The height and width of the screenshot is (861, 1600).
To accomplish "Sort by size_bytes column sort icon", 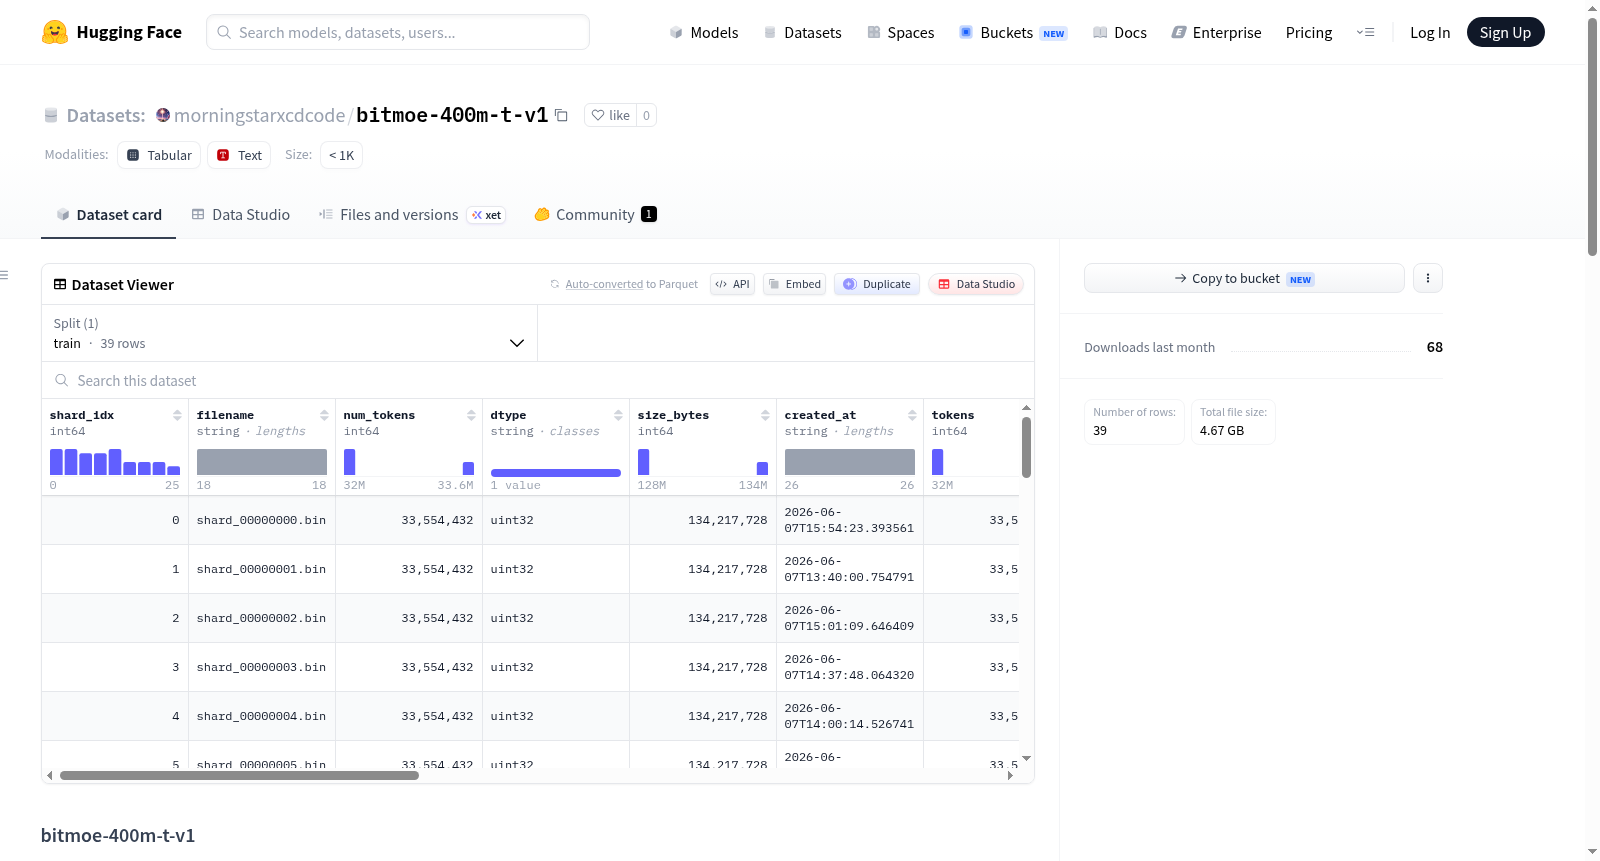I will [765, 415].
